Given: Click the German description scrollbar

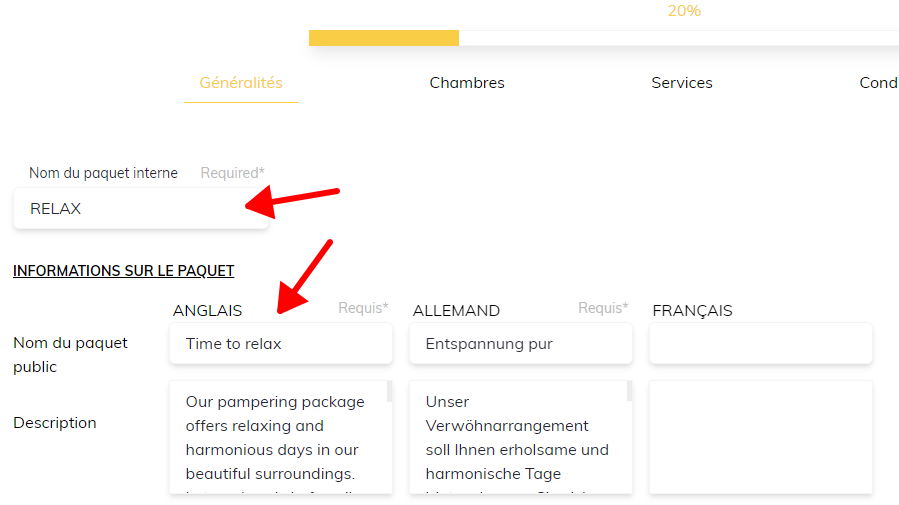Looking at the screenshot, I should click(629, 391).
